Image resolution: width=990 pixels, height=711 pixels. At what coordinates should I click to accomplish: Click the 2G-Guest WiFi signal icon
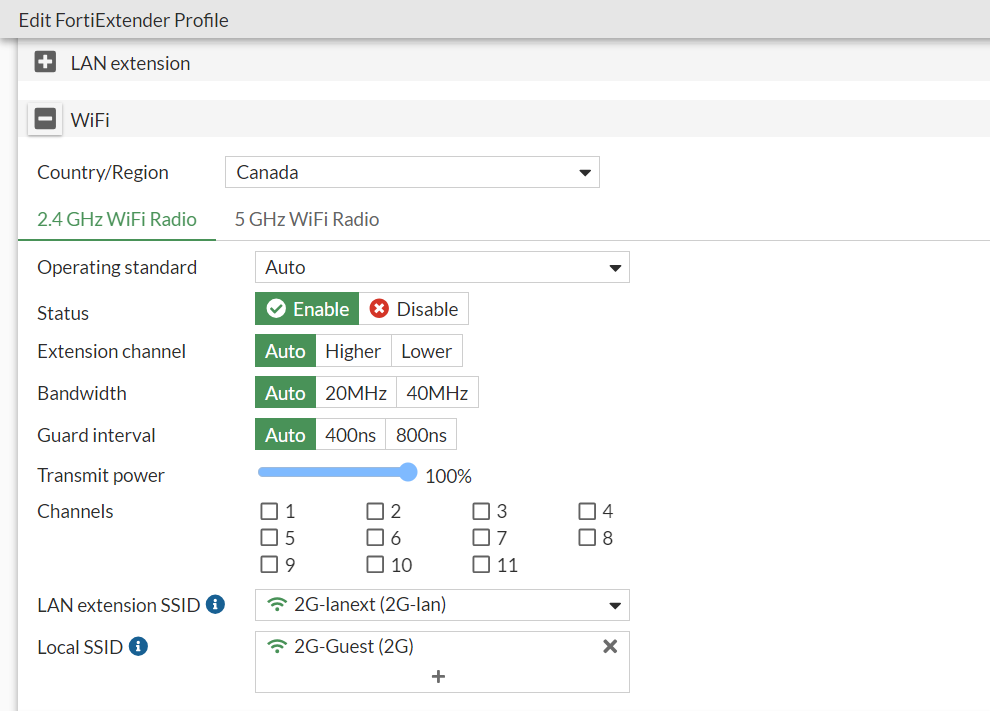point(278,647)
